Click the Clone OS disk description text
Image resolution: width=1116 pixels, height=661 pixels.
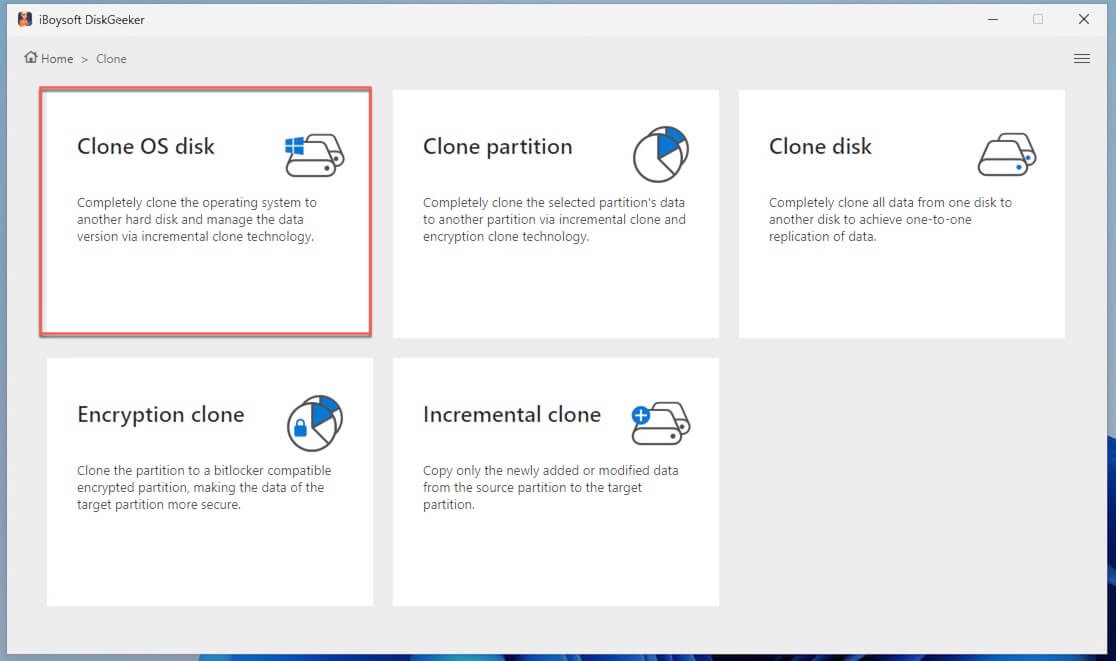(197, 220)
